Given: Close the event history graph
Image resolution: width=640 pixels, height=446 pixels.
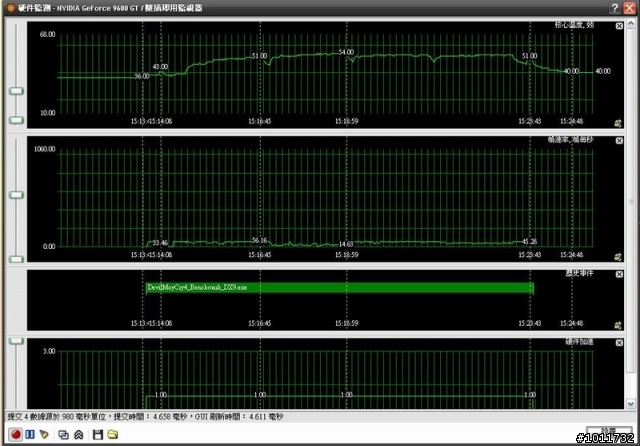Looking at the screenshot, I should pyautogui.click(x=619, y=274).
